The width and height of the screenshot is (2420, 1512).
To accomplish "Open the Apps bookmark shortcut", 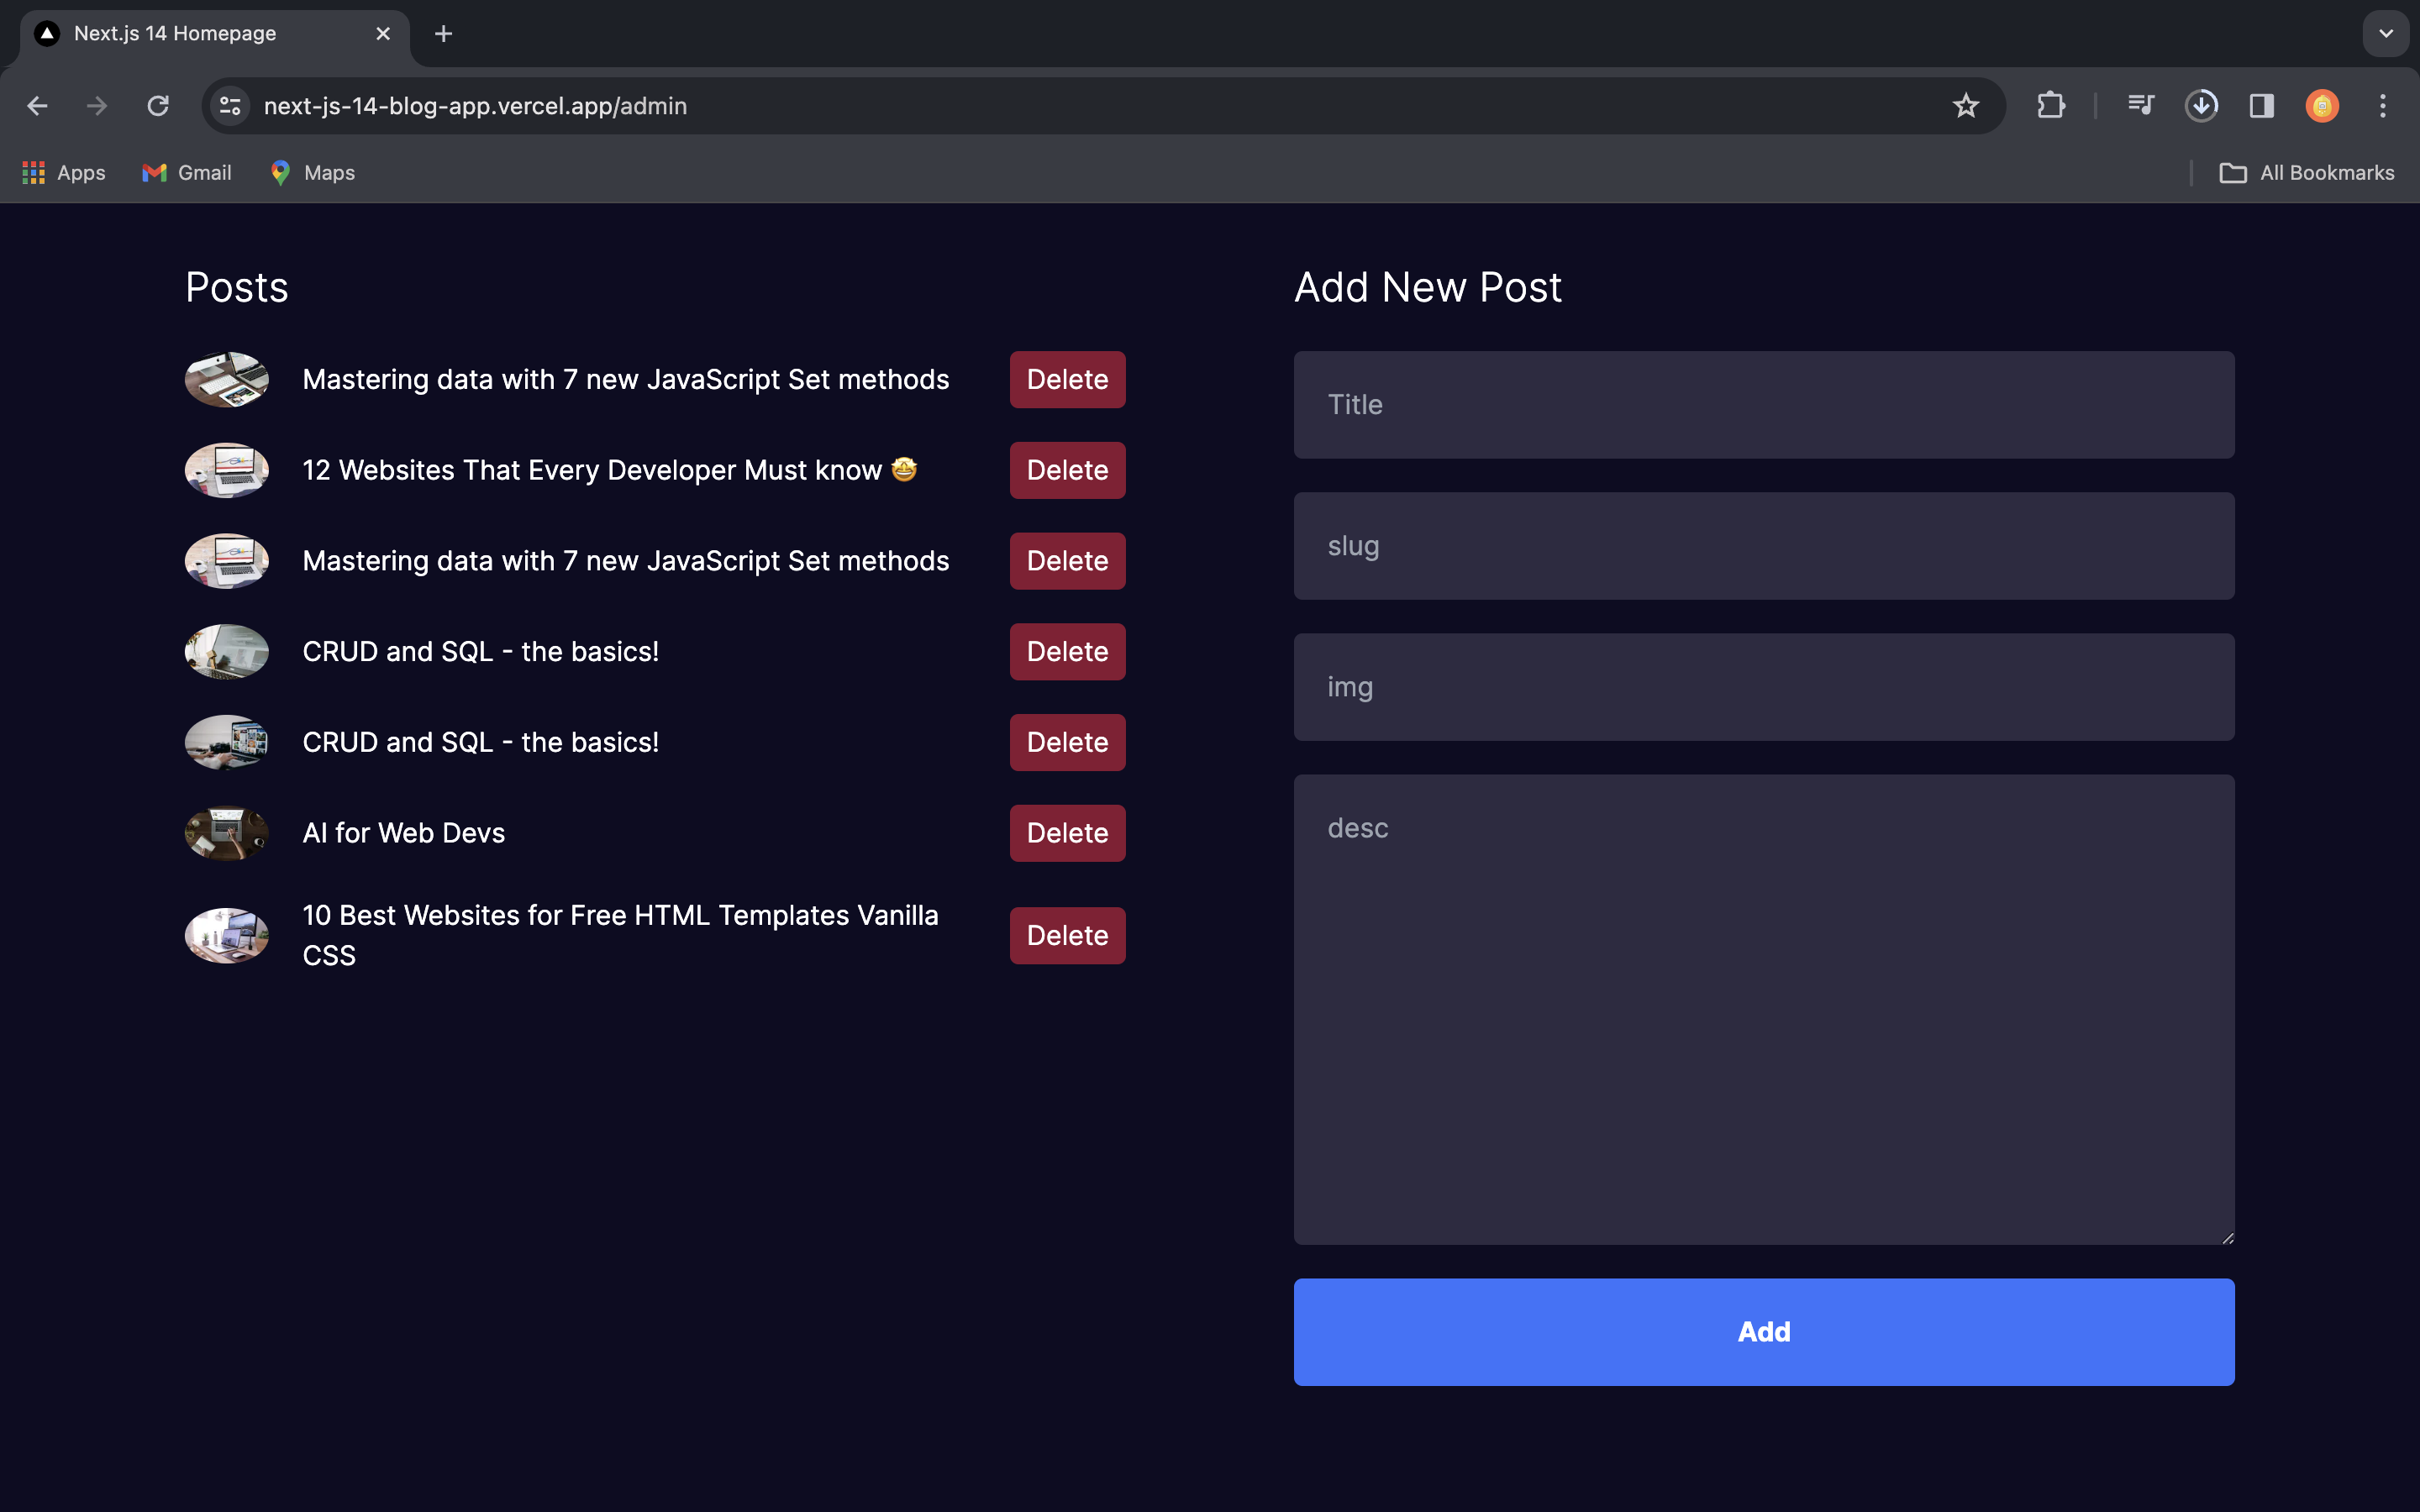I will point(64,173).
